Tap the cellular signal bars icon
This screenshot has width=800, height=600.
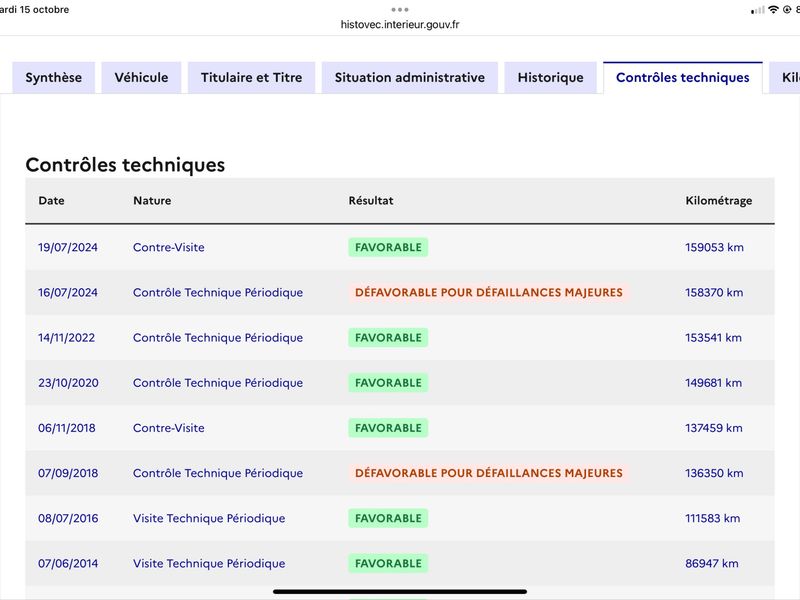coord(758,10)
